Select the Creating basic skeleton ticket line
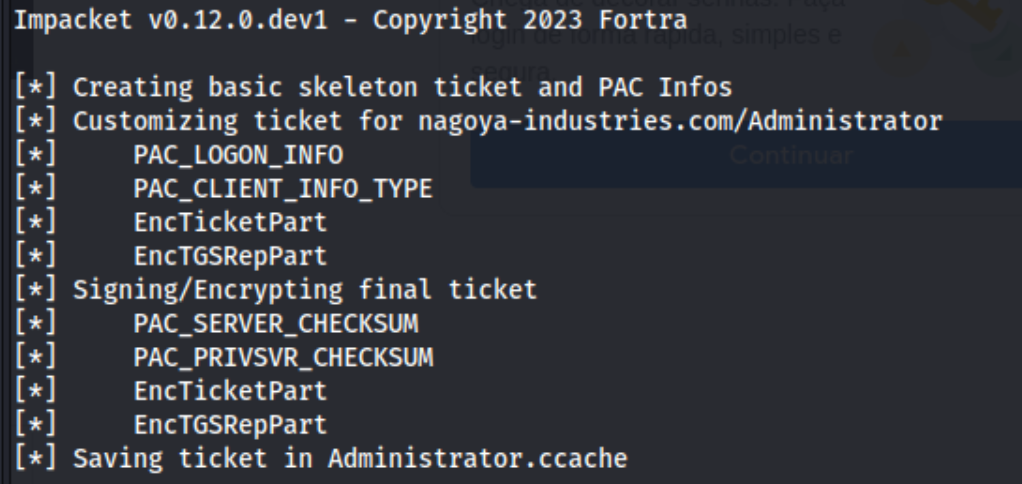Image resolution: width=1022 pixels, height=484 pixels. point(373,87)
